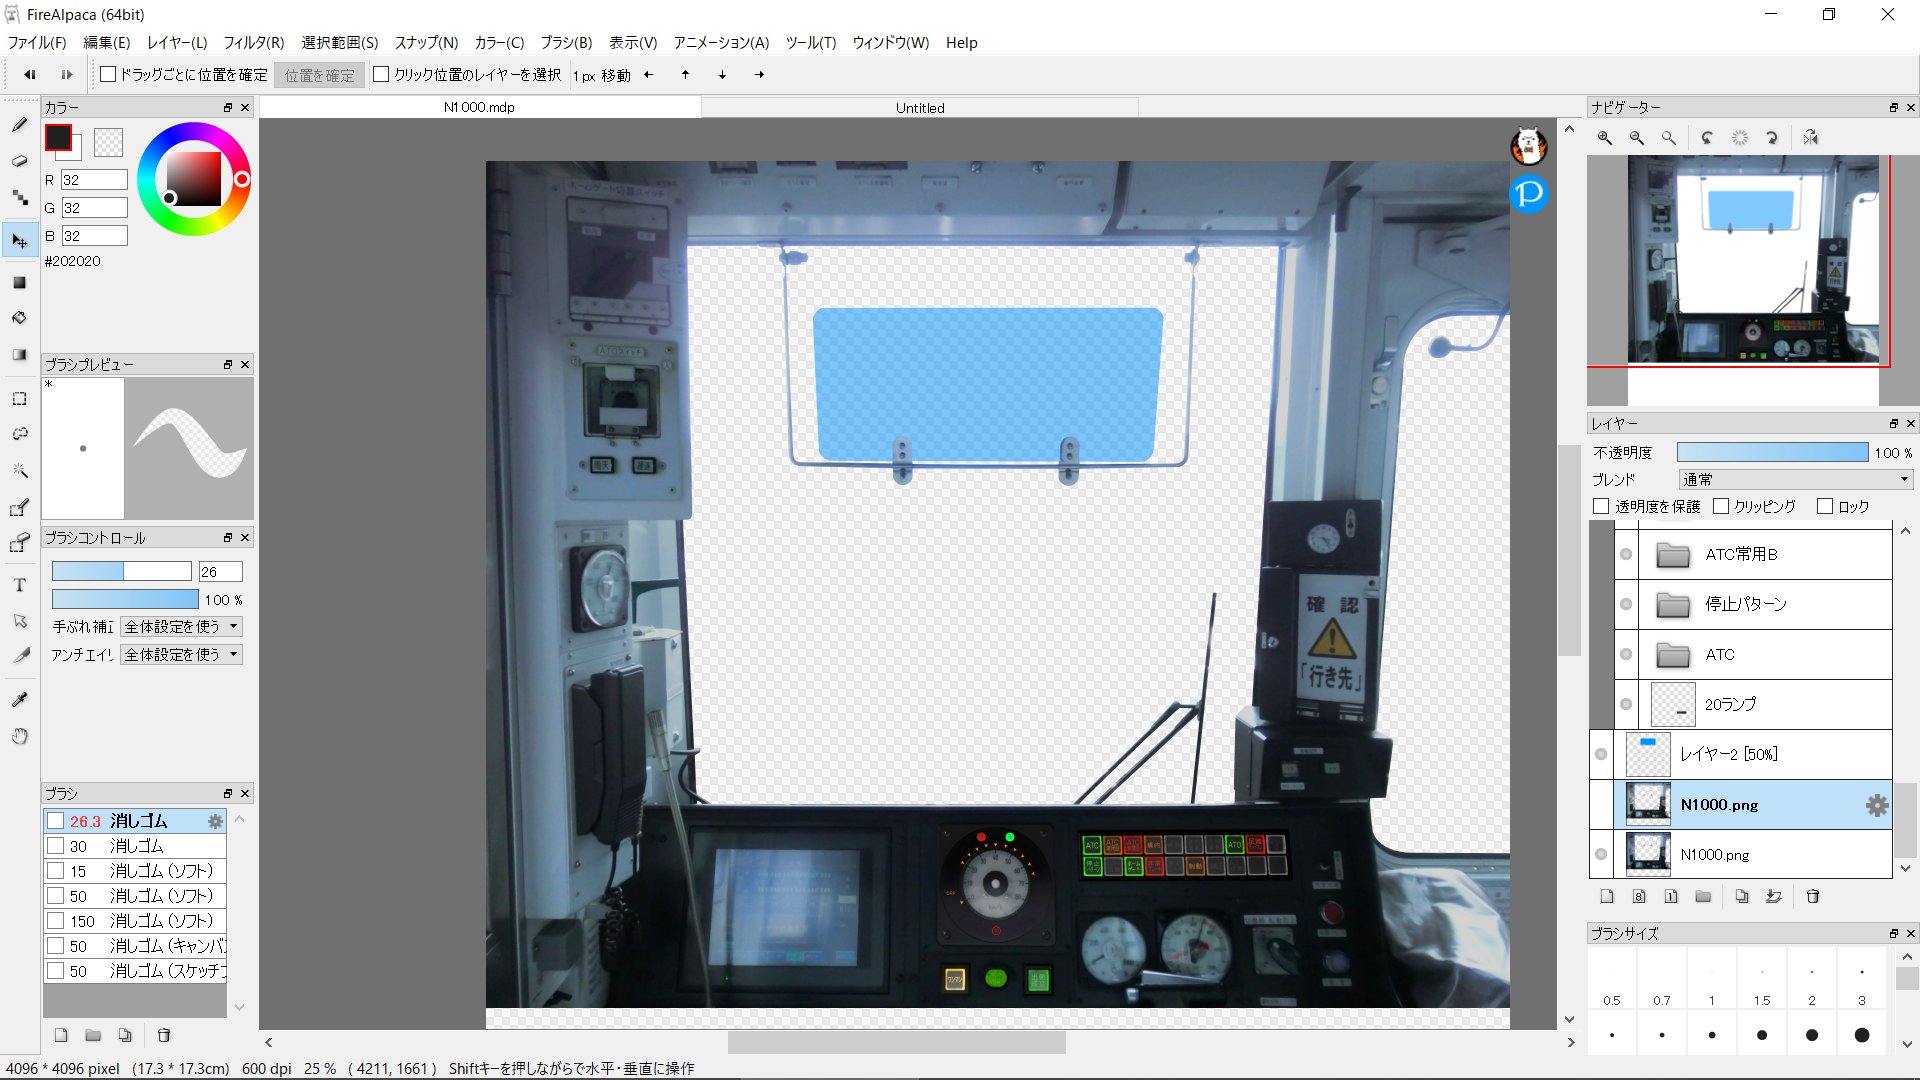This screenshot has width=1920, height=1080.
Task: Zoom out using Navigator magnifier minus
Action: (x=1637, y=138)
